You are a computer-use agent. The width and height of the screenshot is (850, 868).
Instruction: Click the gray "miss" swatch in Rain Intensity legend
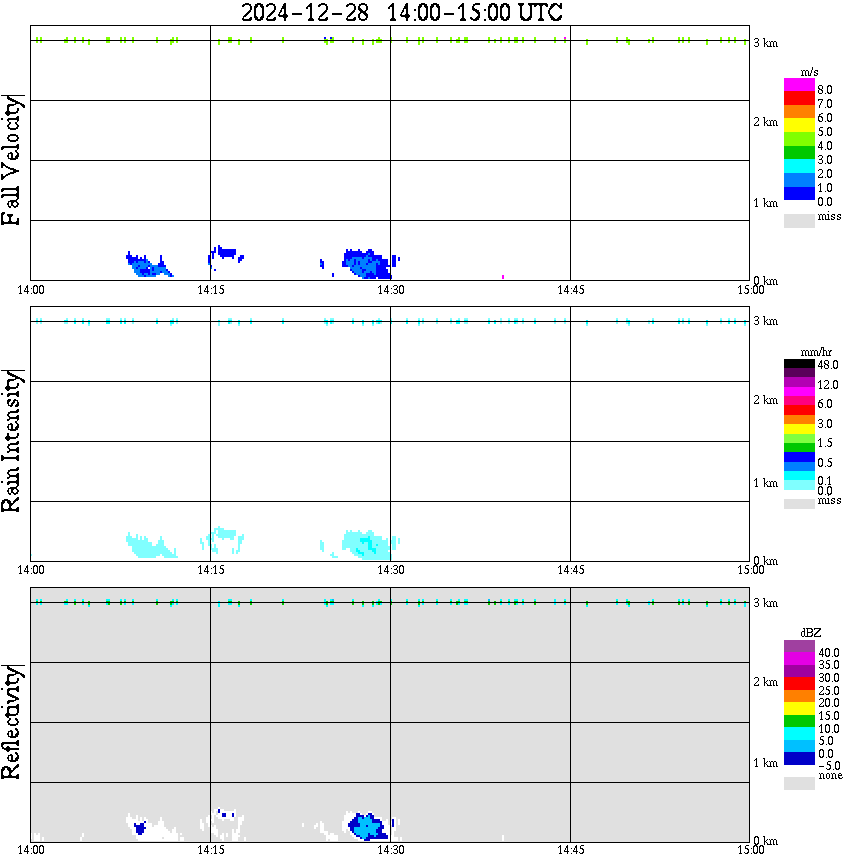799,504
